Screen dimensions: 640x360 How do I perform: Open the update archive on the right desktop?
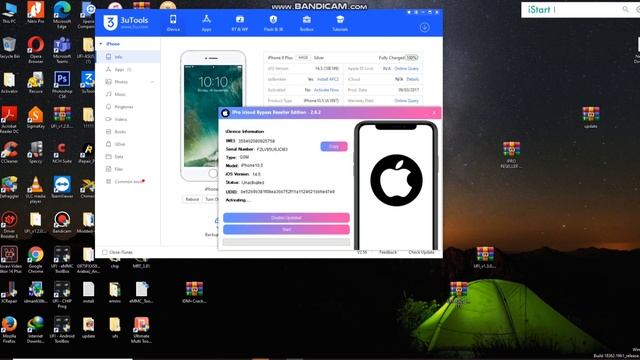pos(591,117)
